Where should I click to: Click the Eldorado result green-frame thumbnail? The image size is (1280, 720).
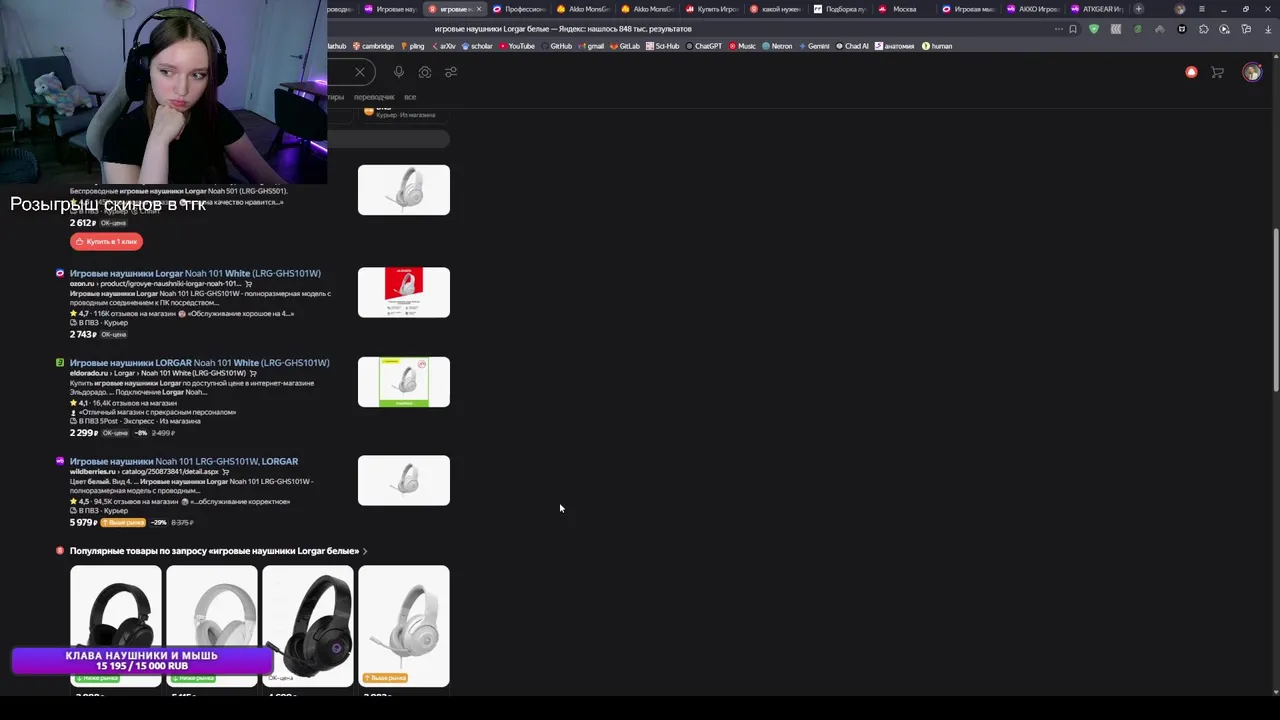[404, 382]
